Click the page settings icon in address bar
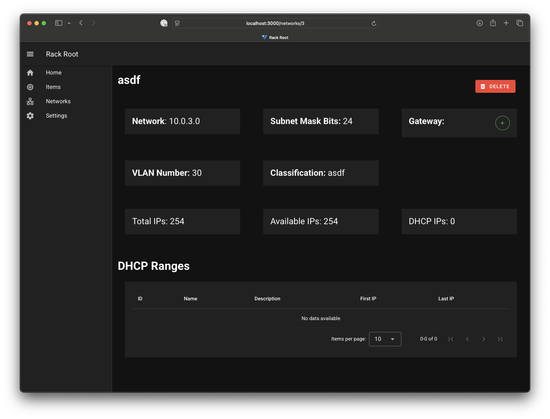 pos(177,23)
